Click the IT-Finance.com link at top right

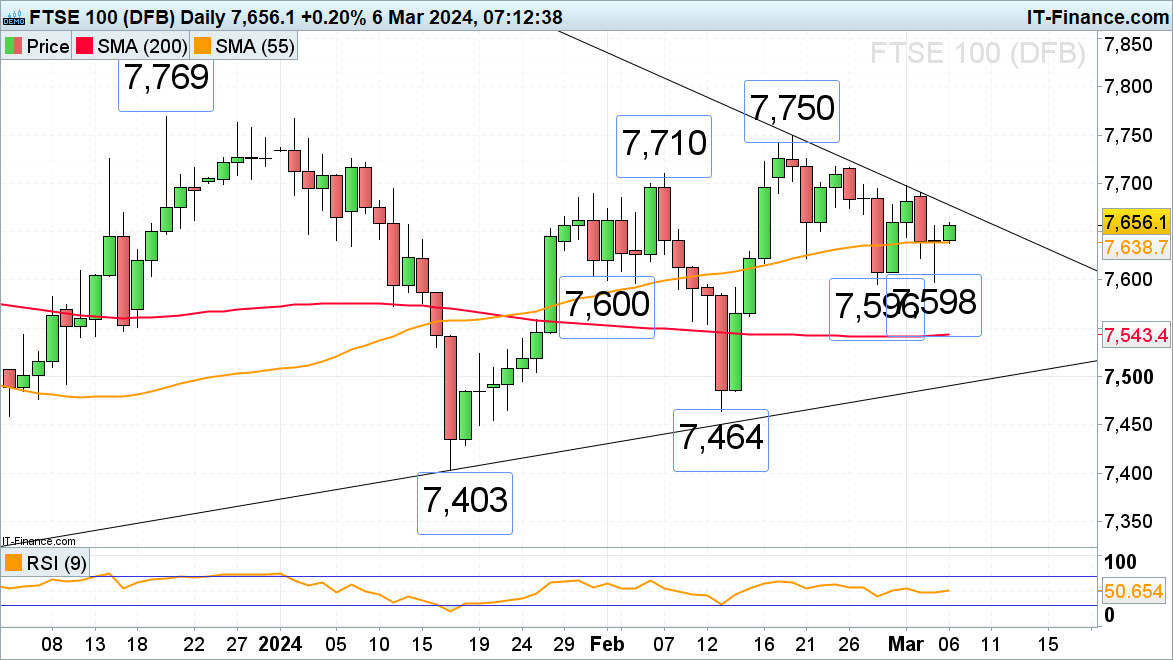coord(1097,16)
